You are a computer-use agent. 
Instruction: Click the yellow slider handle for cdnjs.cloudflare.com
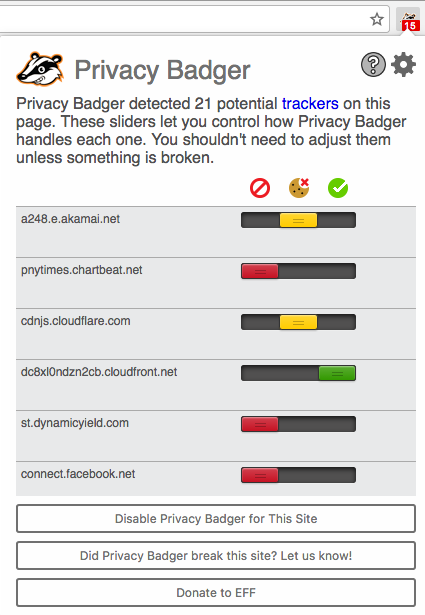tap(298, 322)
